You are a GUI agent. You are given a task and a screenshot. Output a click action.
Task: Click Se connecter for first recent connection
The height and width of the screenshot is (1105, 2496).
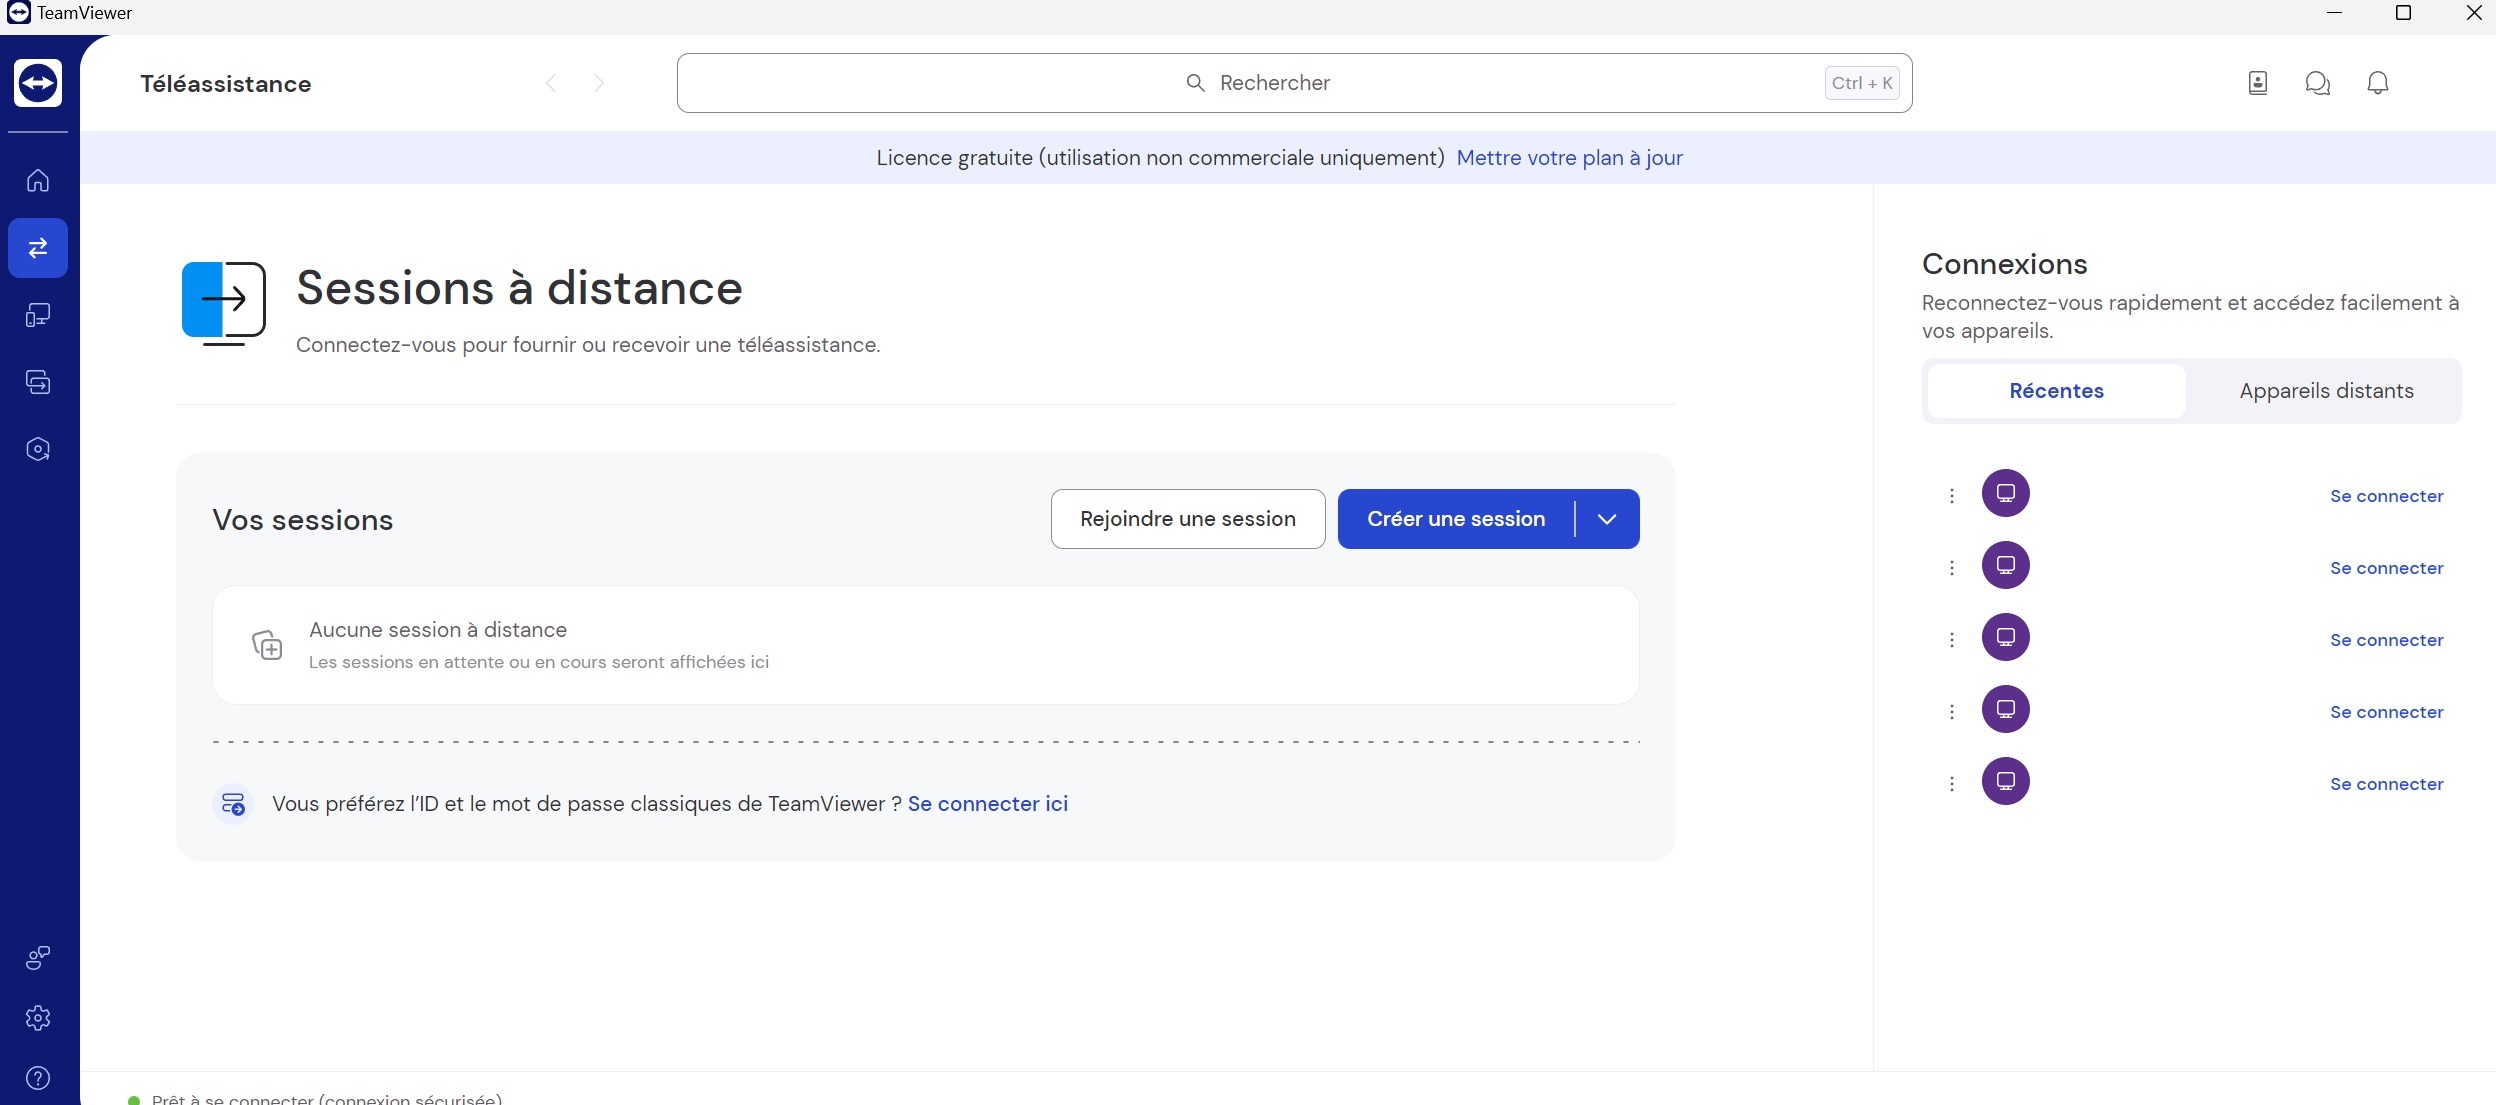click(x=2386, y=496)
